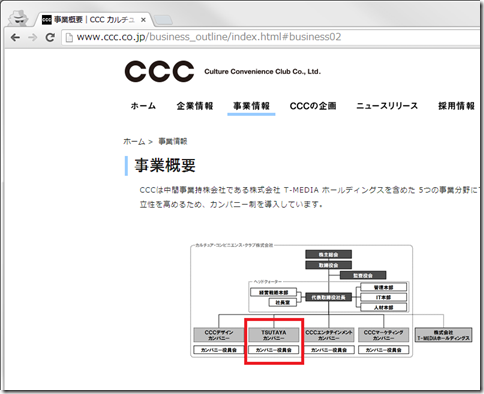Viewport: 484px width, 394px height.
Task: Click the page icon in address bar
Action: tap(69, 37)
